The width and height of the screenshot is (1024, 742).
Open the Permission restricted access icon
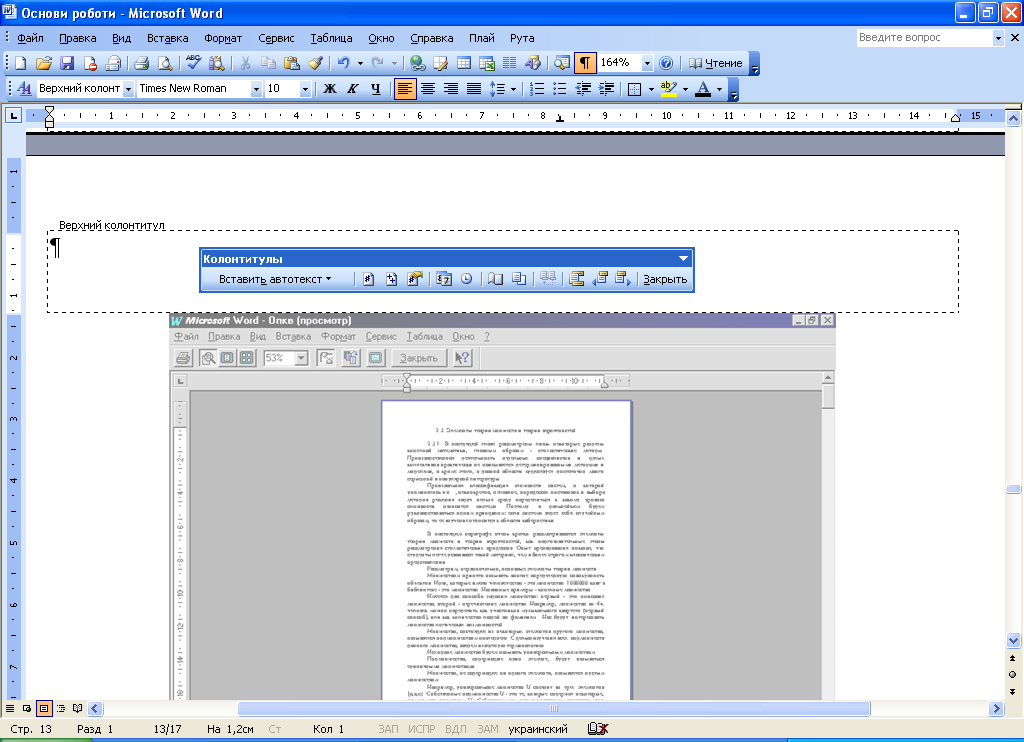point(90,63)
